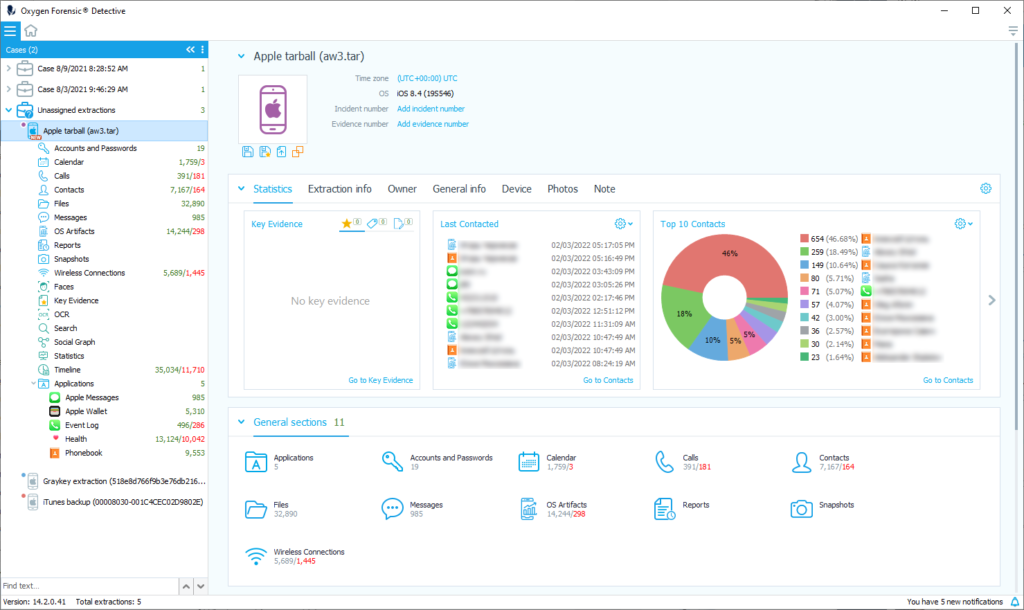
Task: Click the Snapshots camera icon in General sections
Action: (801, 509)
